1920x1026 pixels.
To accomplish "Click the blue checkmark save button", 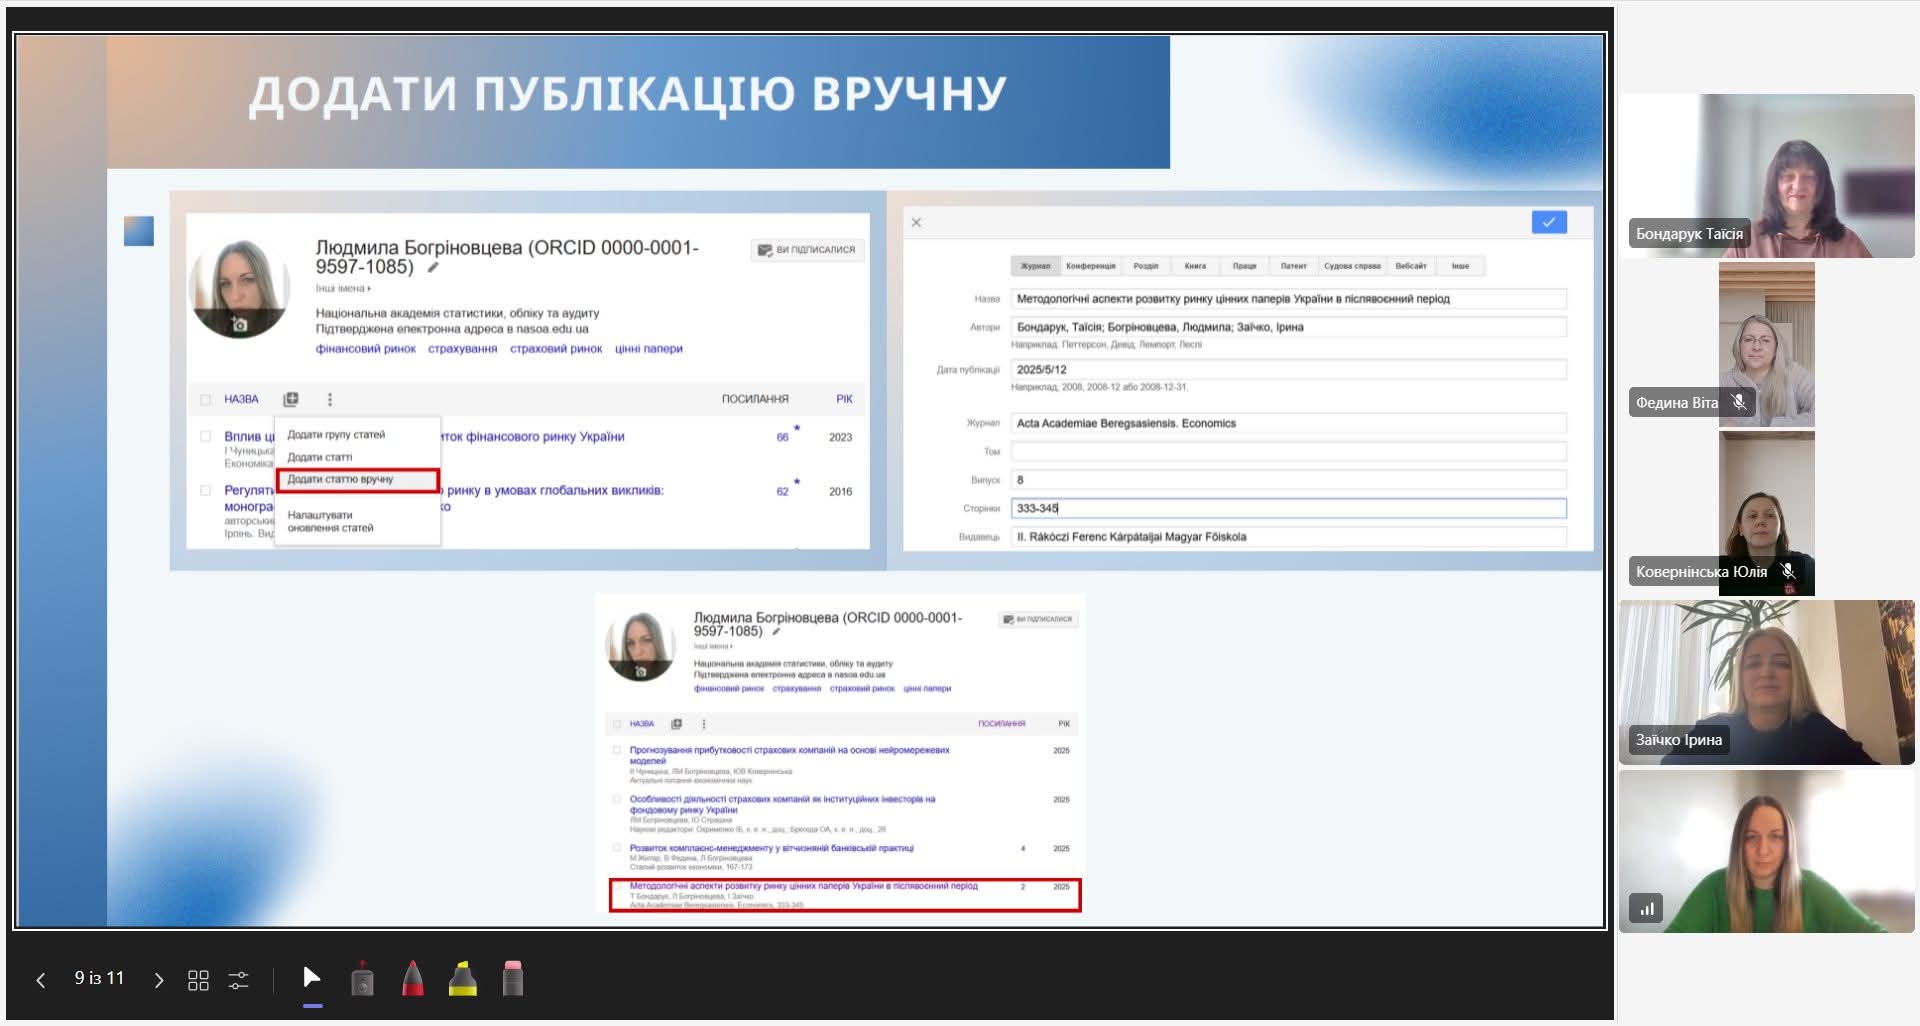I will pos(1548,222).
